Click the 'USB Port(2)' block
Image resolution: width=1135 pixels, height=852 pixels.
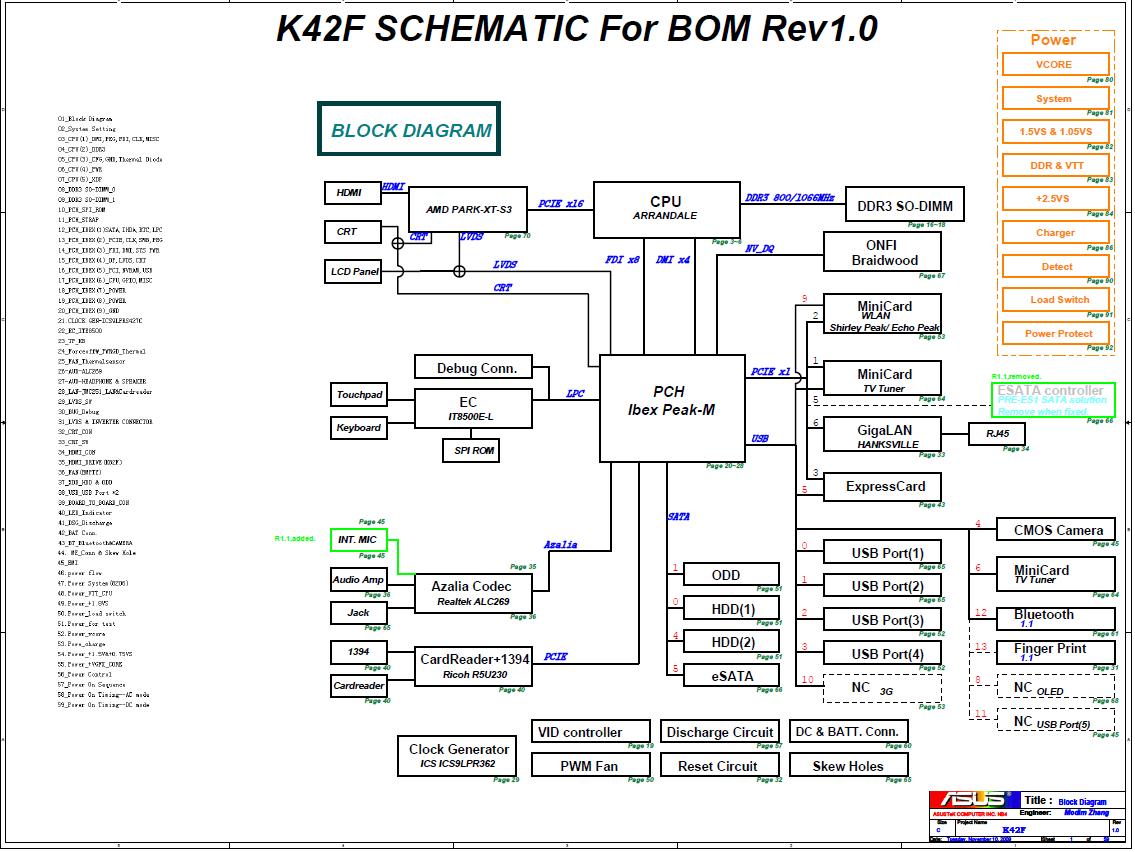point(882,586)
